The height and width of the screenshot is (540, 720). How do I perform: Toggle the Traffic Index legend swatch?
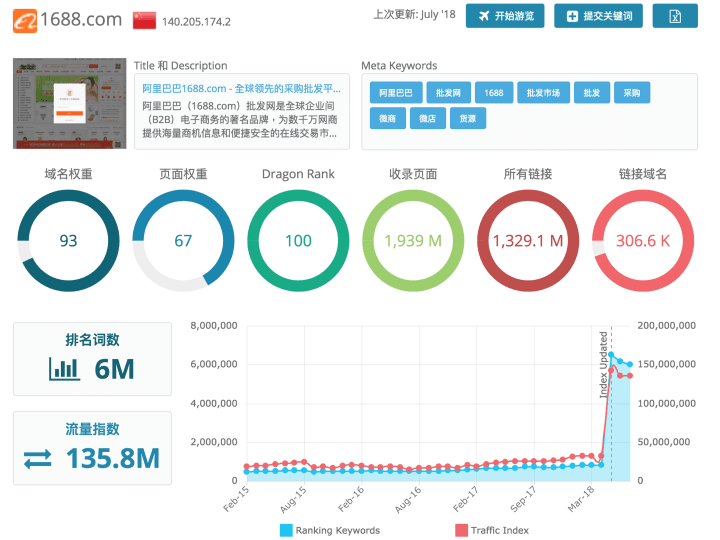tap(461, 530)
